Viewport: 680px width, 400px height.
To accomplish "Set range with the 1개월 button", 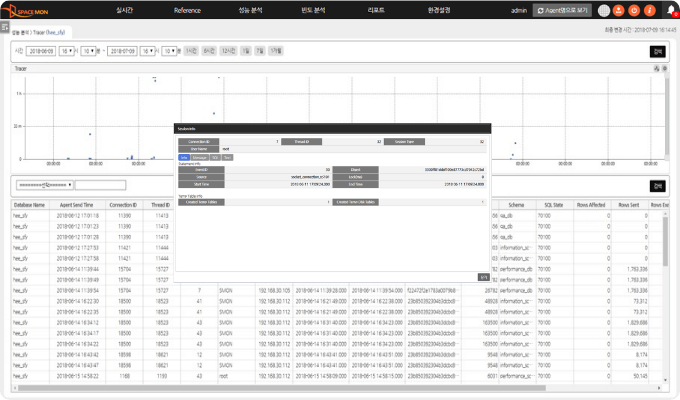I will click(x=276, y=51).
